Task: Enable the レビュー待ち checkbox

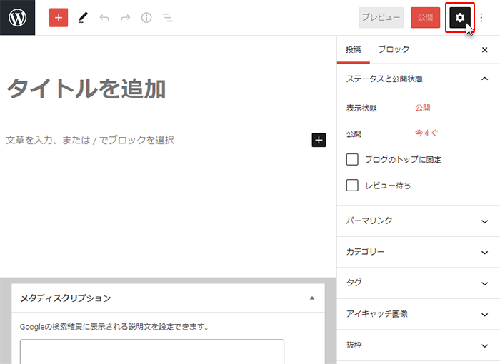Action: (x=352, y=185)
